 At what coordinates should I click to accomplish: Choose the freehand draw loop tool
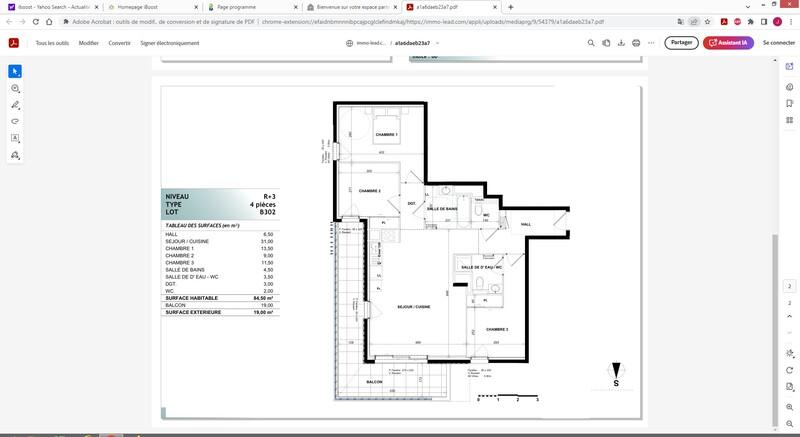pos(15,121)
